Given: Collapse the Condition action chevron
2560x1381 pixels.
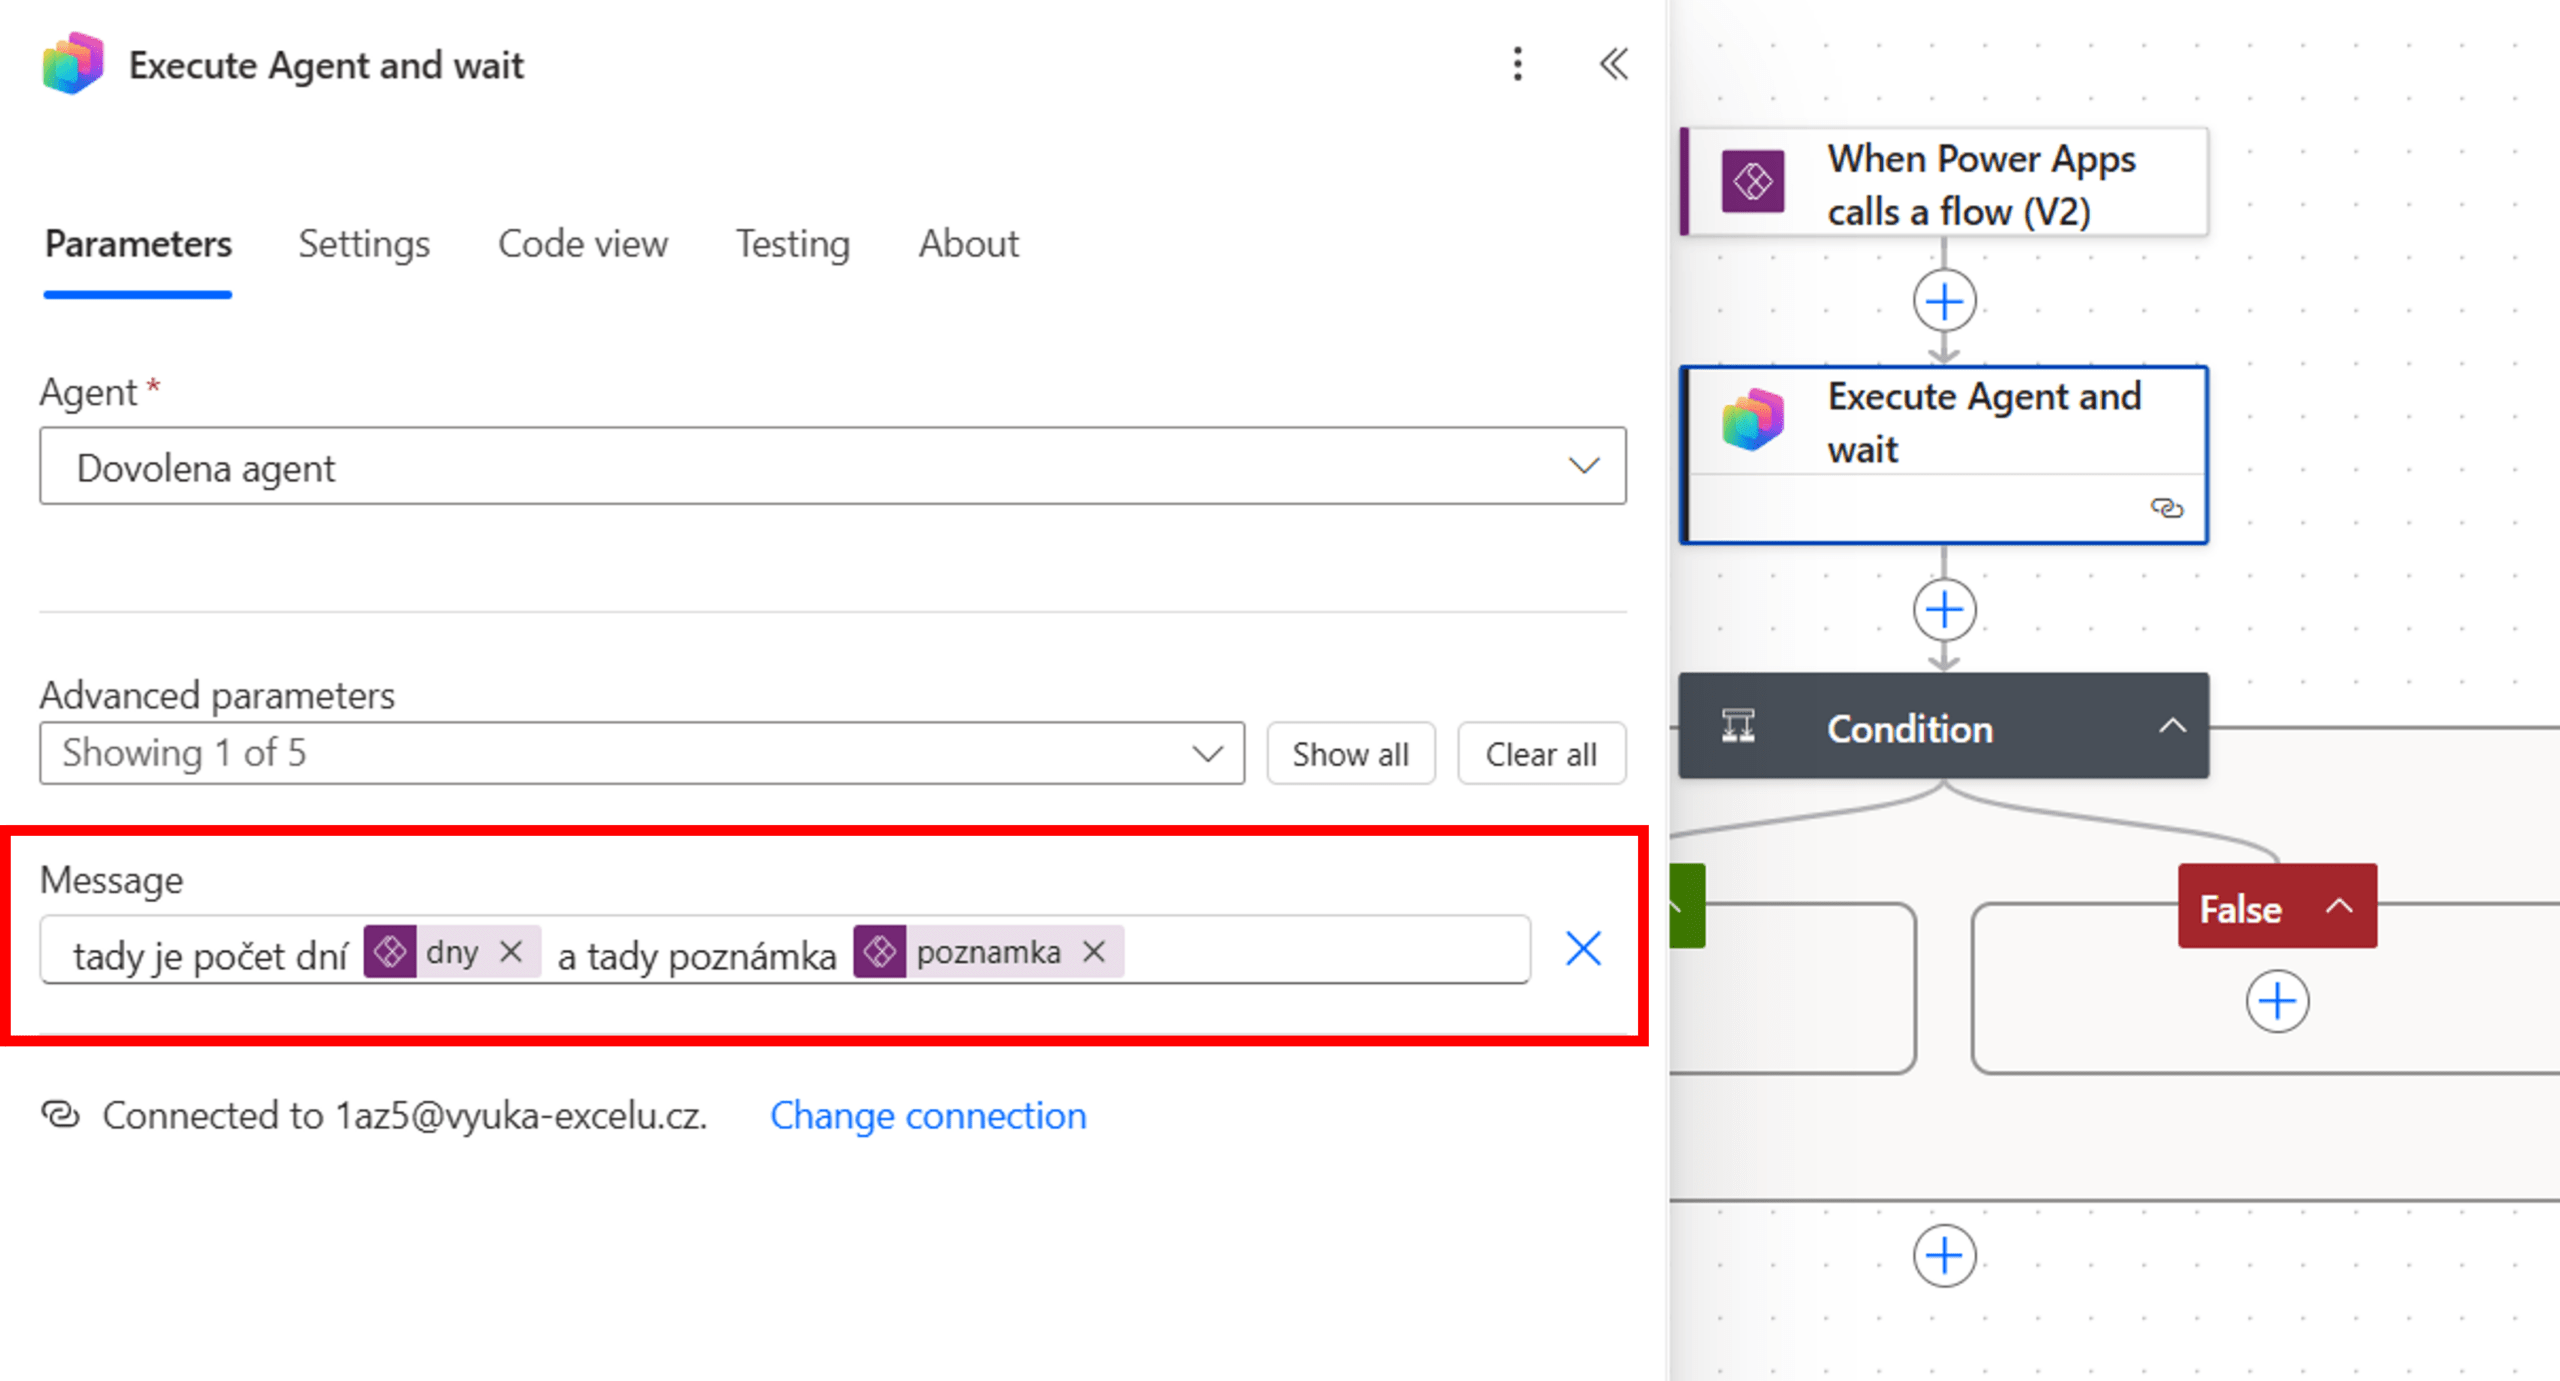Looking at the screenshot, I should [2172, 727].
